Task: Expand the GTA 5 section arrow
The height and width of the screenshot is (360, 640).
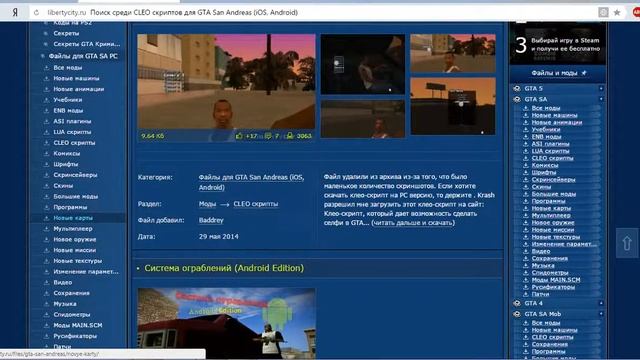Action: (x=601, y=89)
